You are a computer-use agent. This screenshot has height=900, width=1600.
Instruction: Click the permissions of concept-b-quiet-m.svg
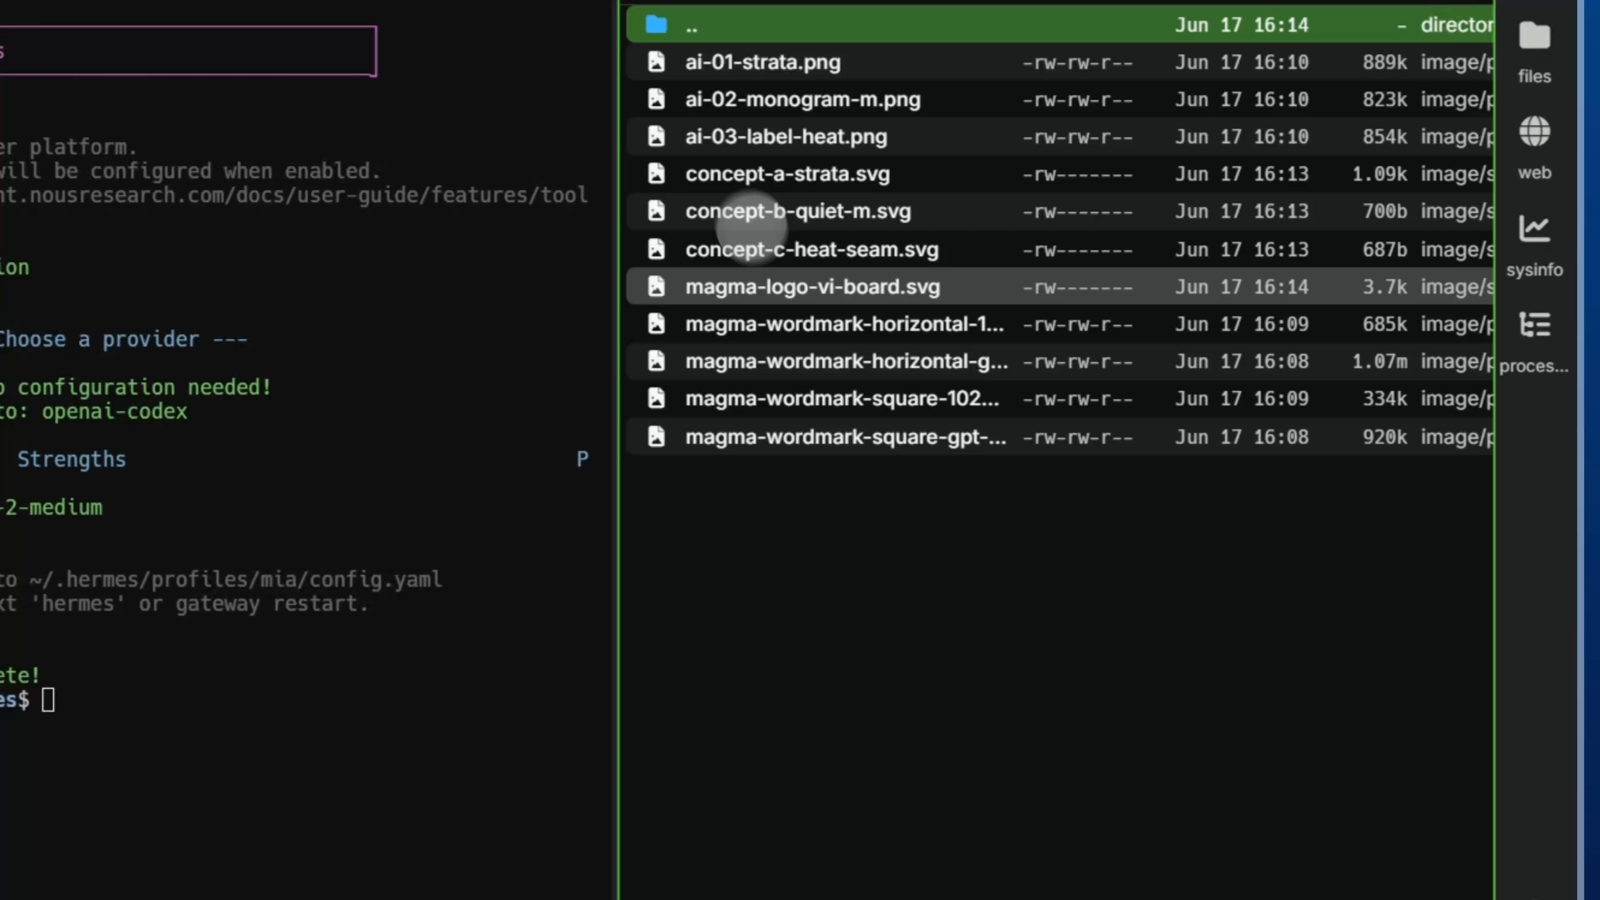pyautogui.click(x=1078, y=212)
